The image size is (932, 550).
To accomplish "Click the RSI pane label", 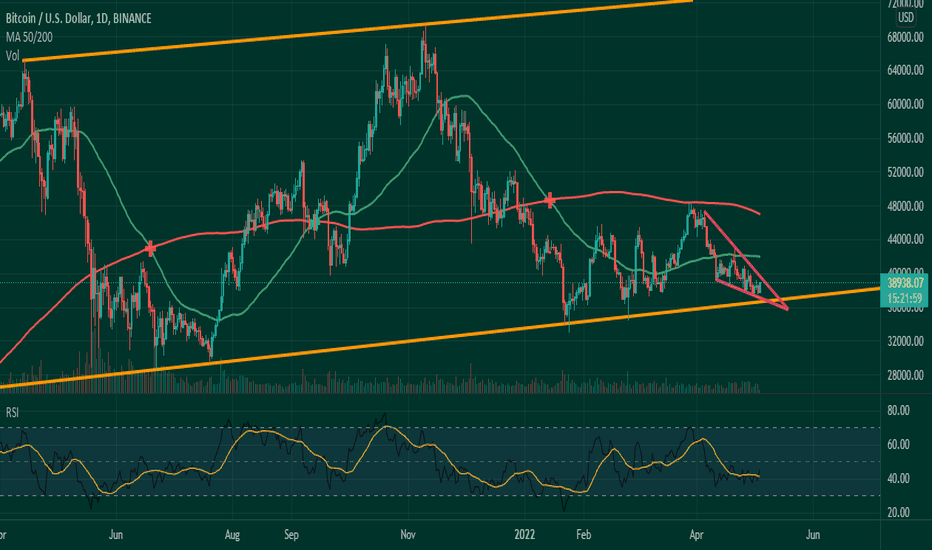I will (12, 412).
